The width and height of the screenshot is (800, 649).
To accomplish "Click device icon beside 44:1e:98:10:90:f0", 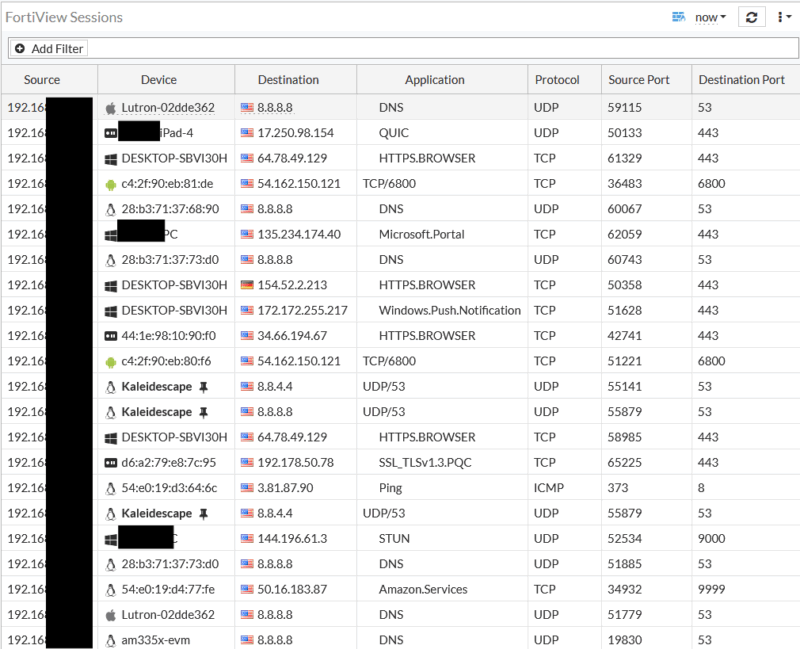I will tap(110, 336).
